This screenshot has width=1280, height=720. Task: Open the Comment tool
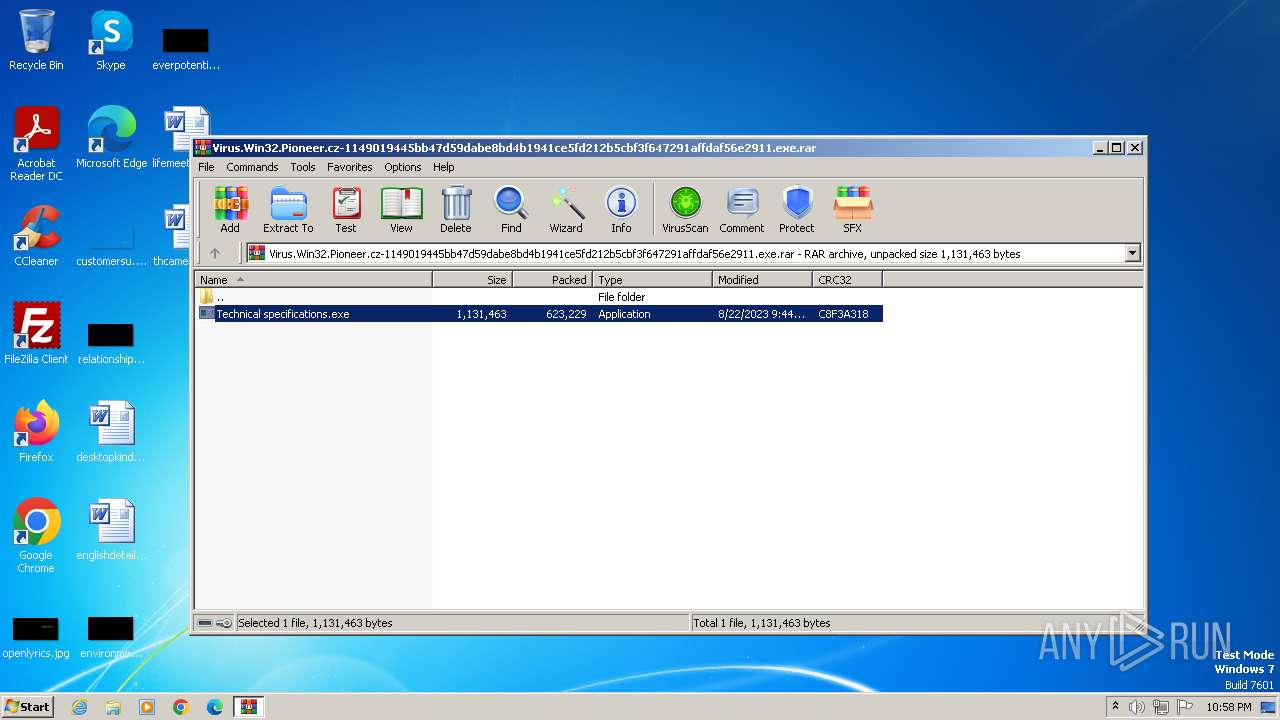[x=742, y=210]
